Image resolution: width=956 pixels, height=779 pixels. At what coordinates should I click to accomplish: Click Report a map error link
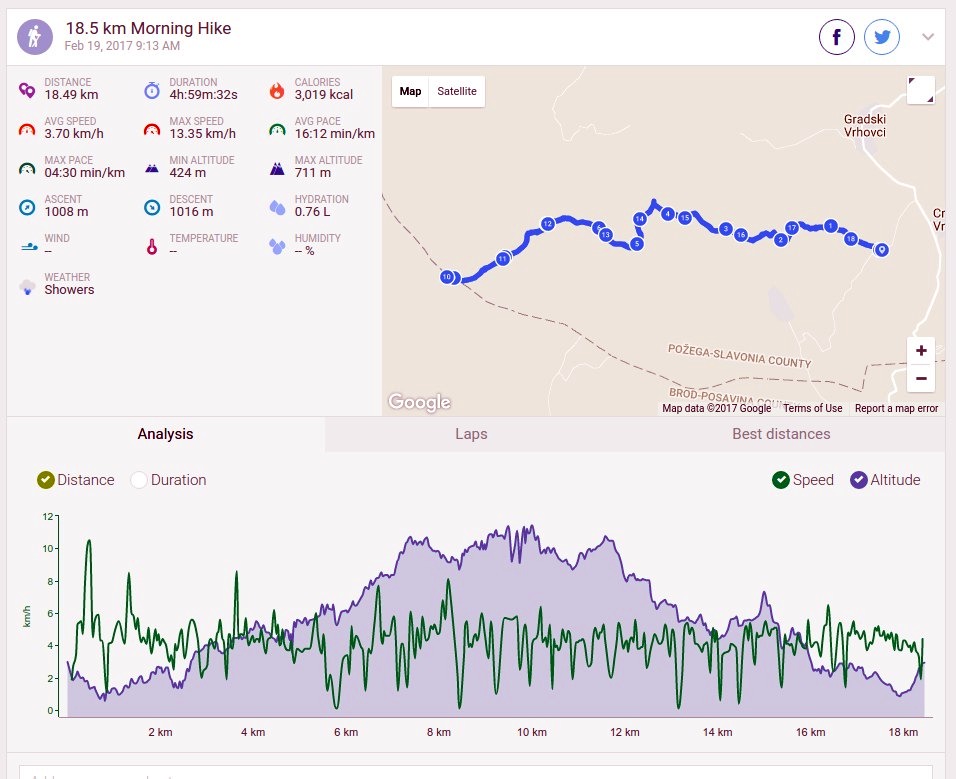pyautogui.click(x=896, y=408)
